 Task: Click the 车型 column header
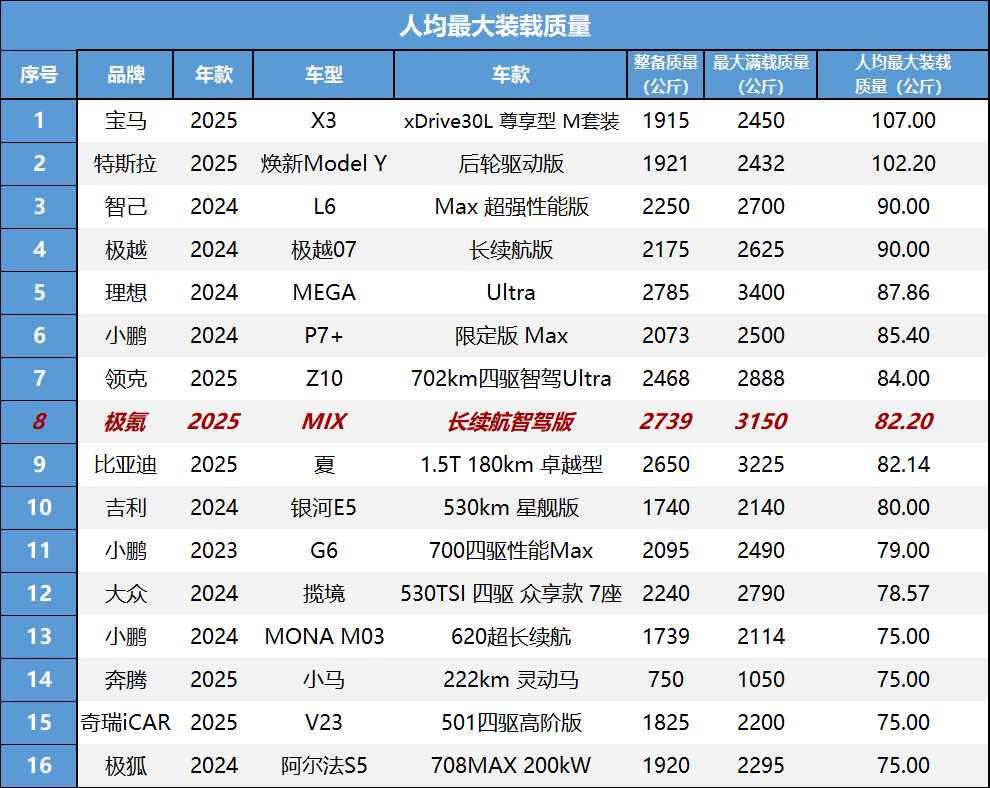[x=323, y=75]
